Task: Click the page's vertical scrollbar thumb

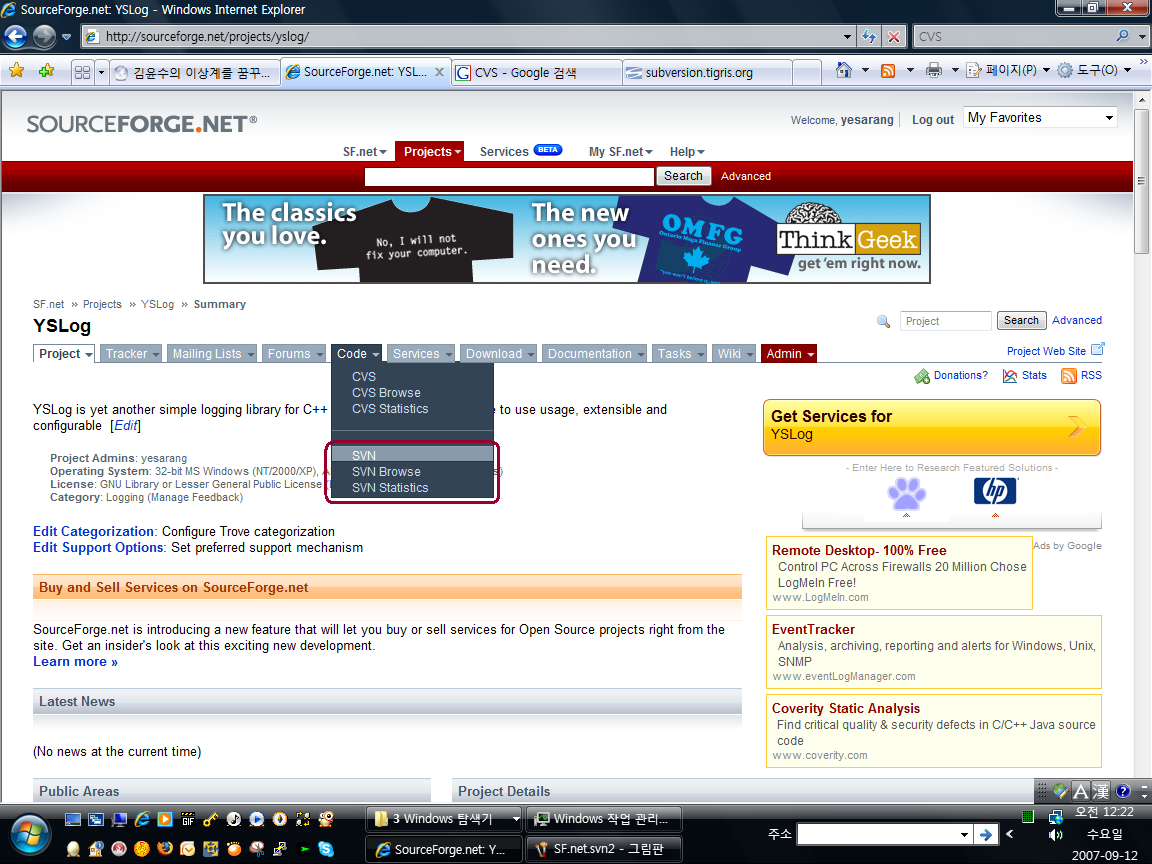Action: (1140, 181)
